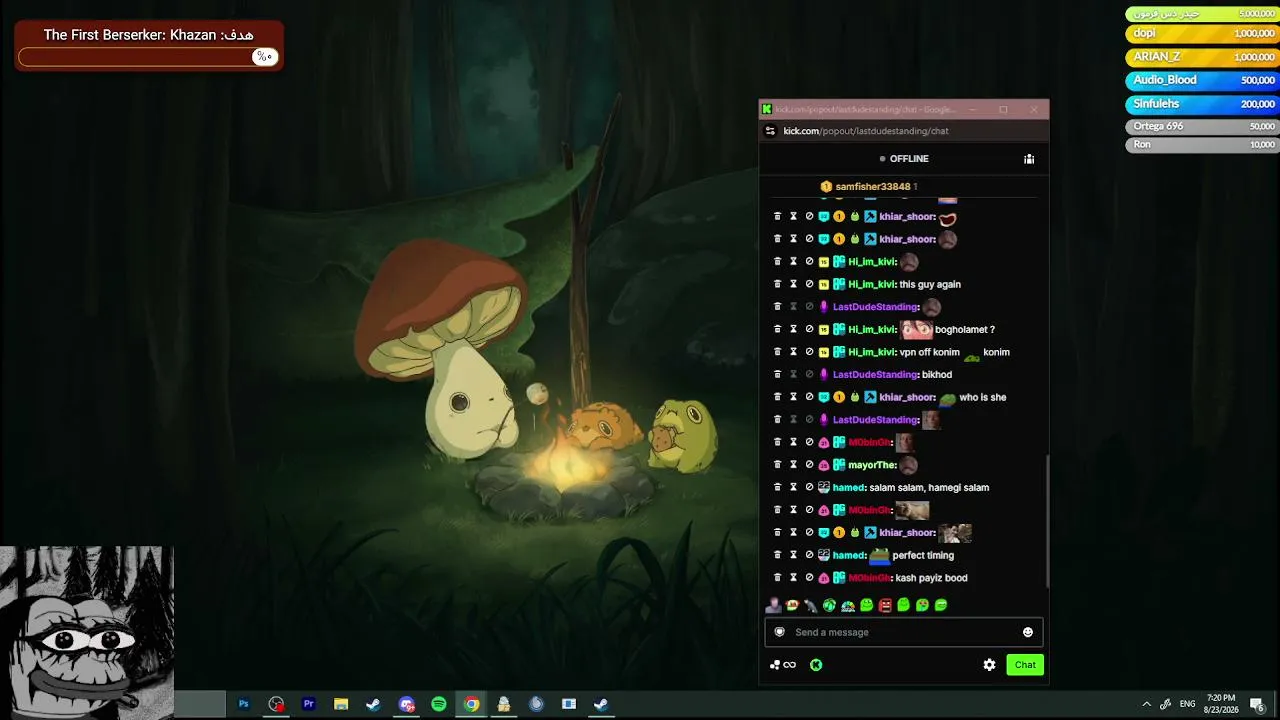Click the Pepe frog image overlay
The width and height of the screenshot is (1280, 720).
point(87,633)
